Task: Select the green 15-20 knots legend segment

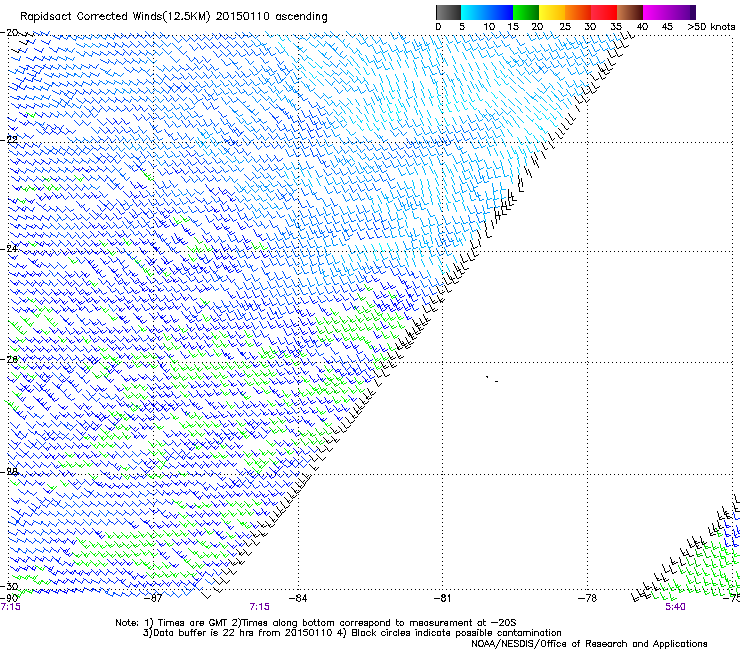Action: pyautogui.click(x=526, y=12)
